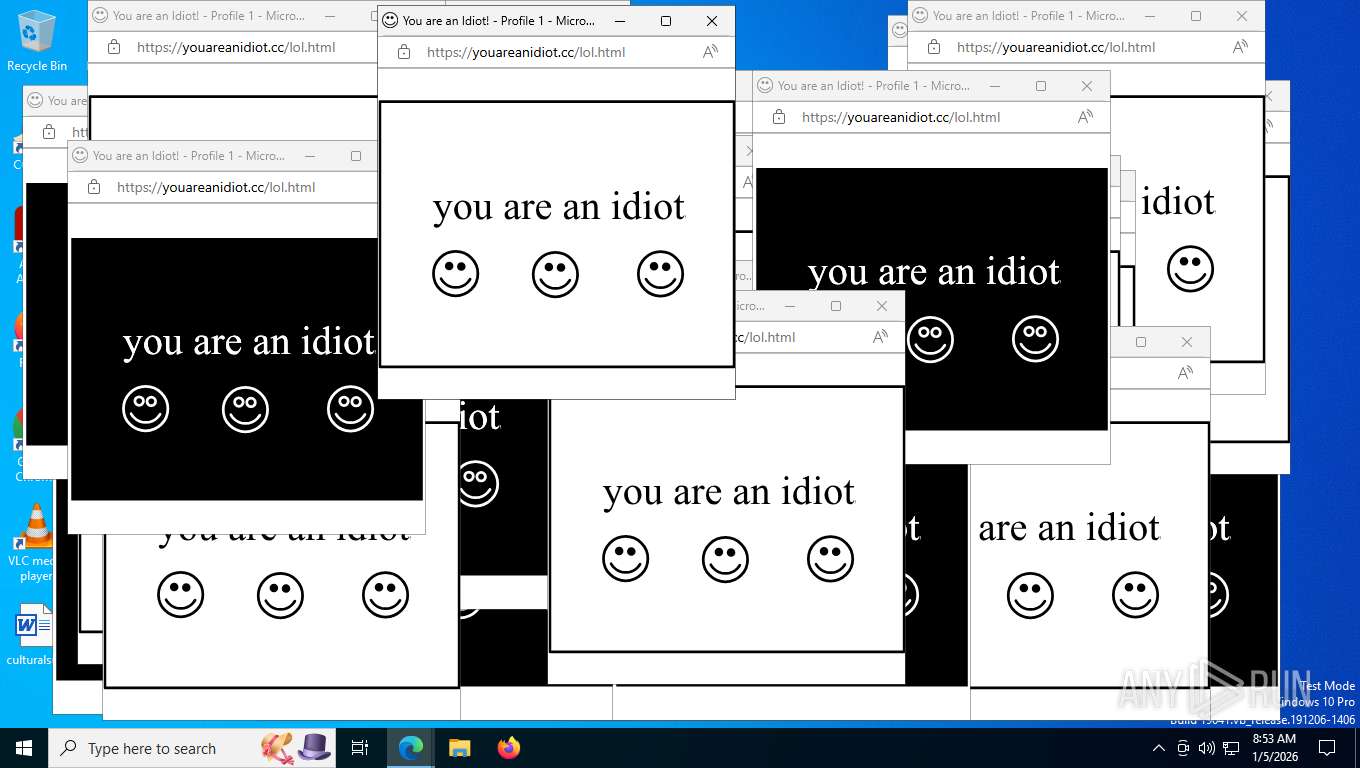Close the top-right corner window
The width and height of the screenshot is (1360, 768).
coord(1242,16)
